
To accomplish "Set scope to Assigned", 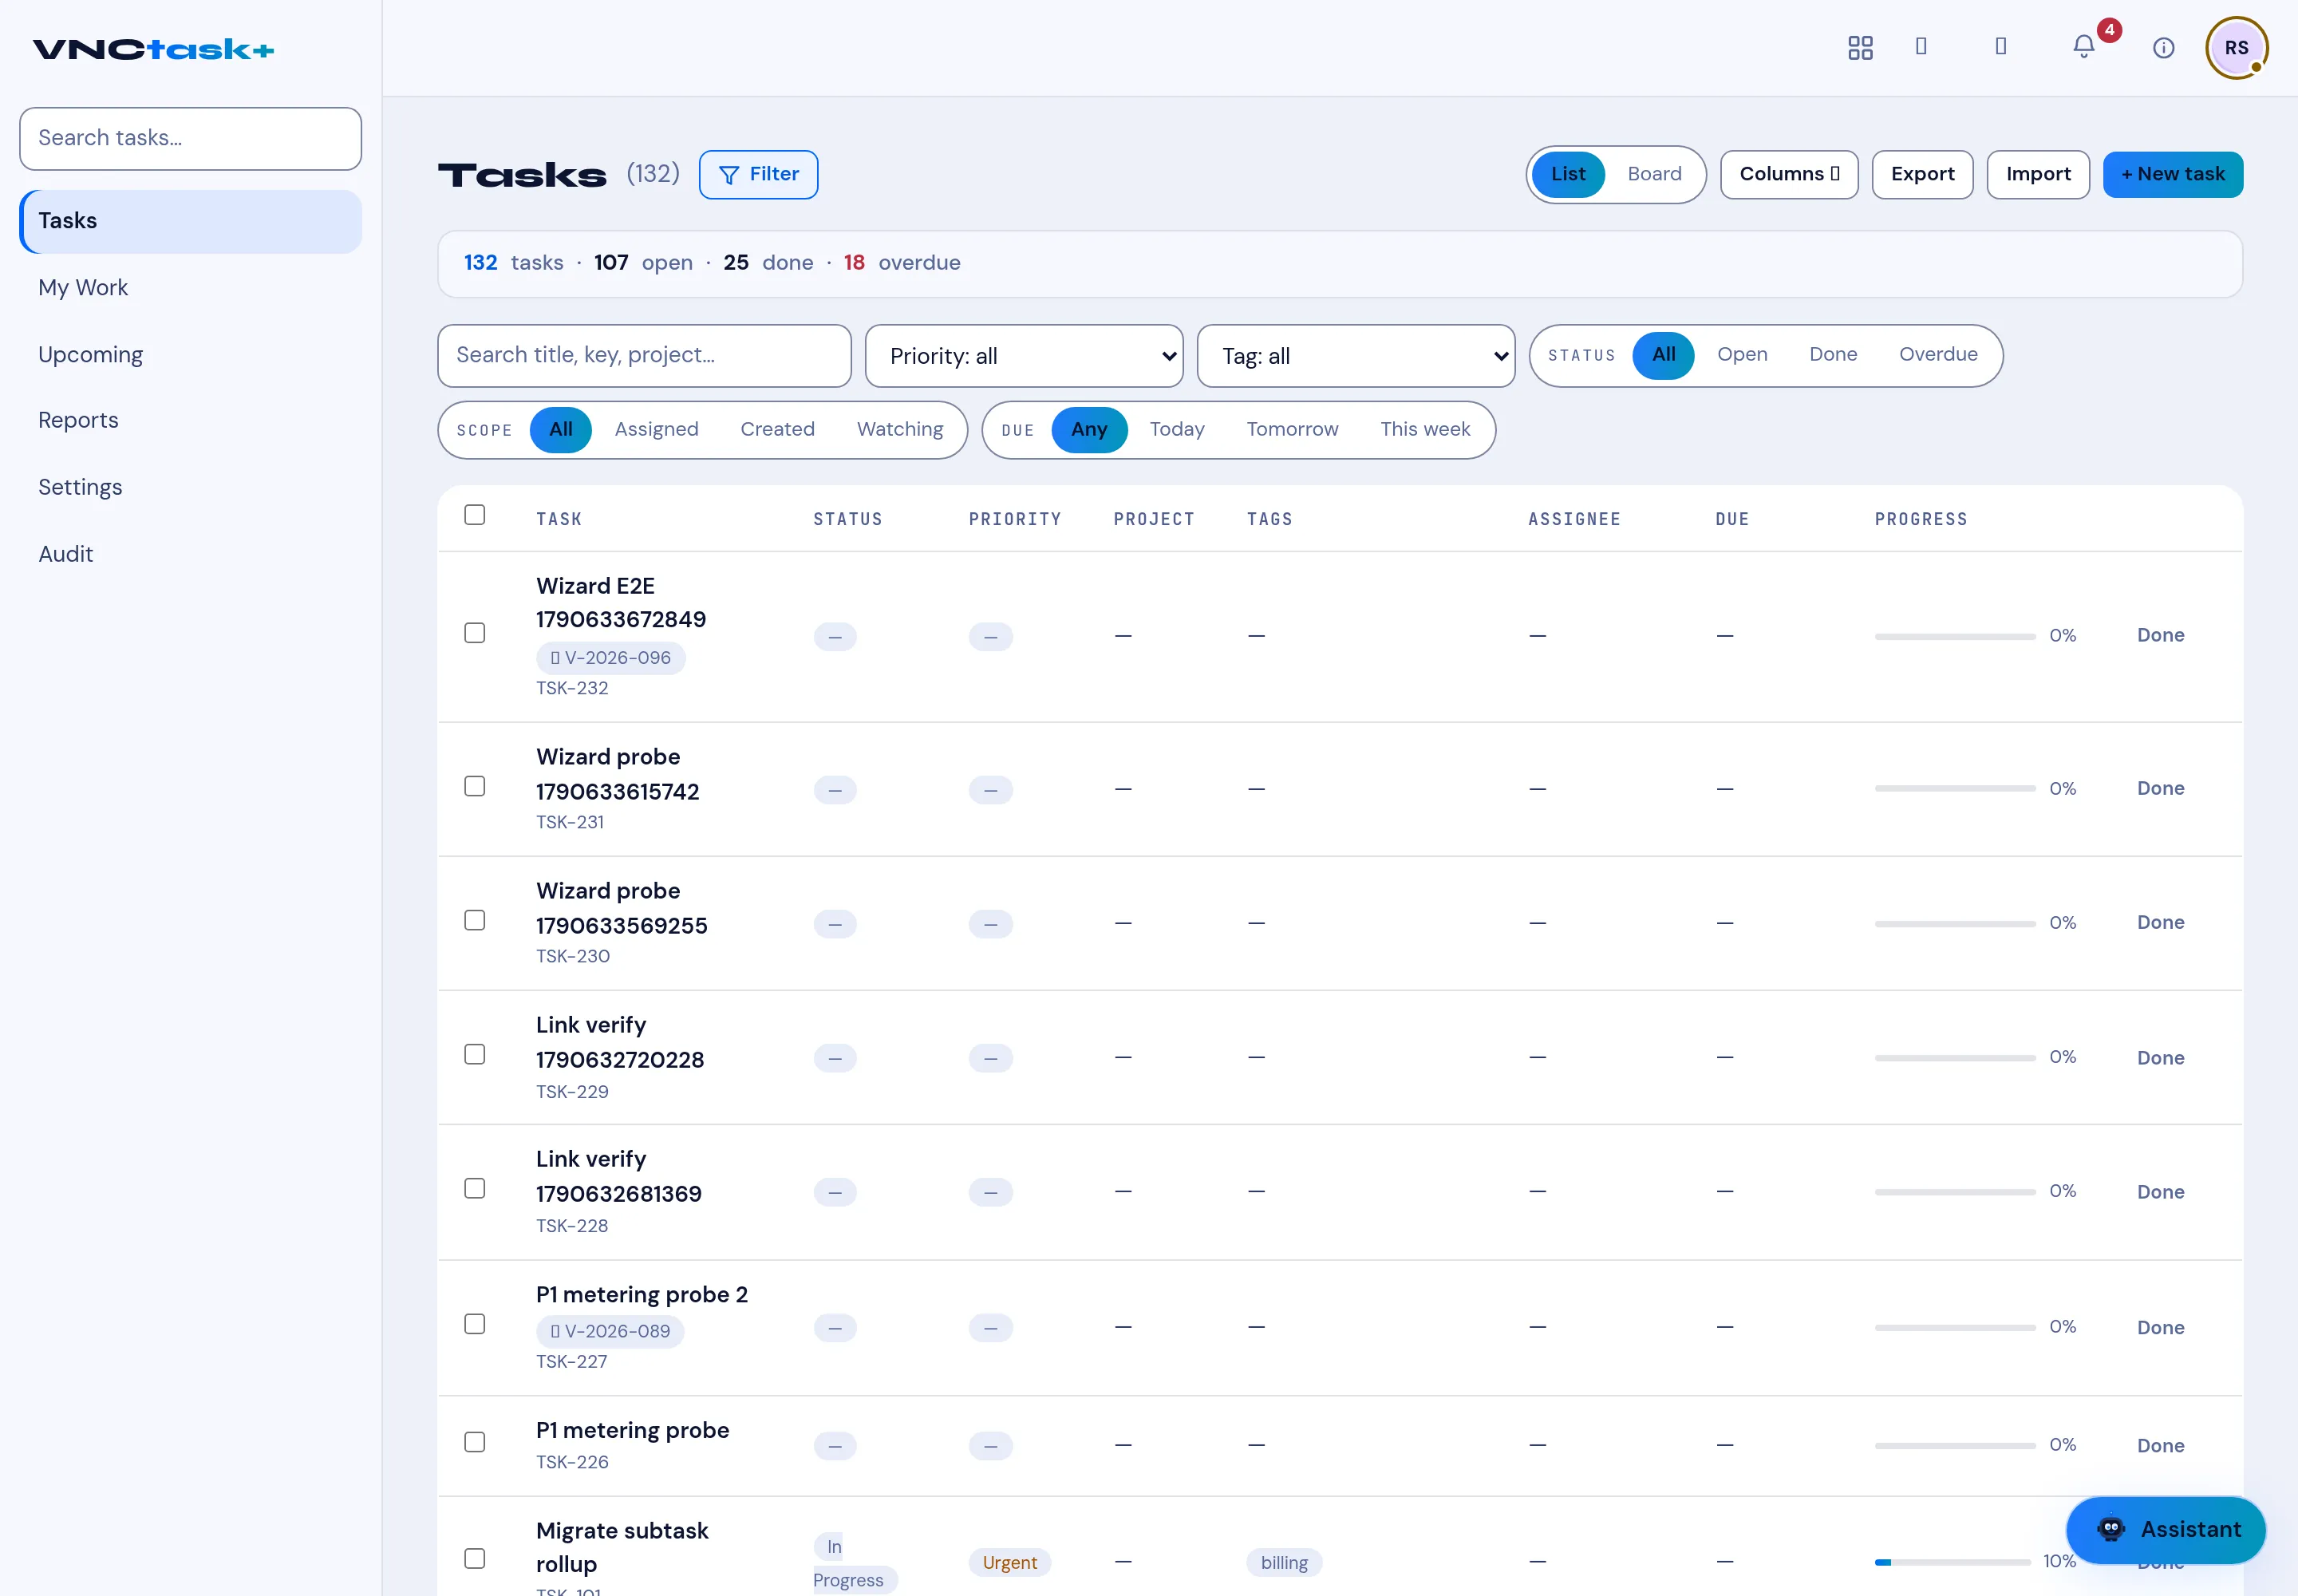I will pos(656,430).
